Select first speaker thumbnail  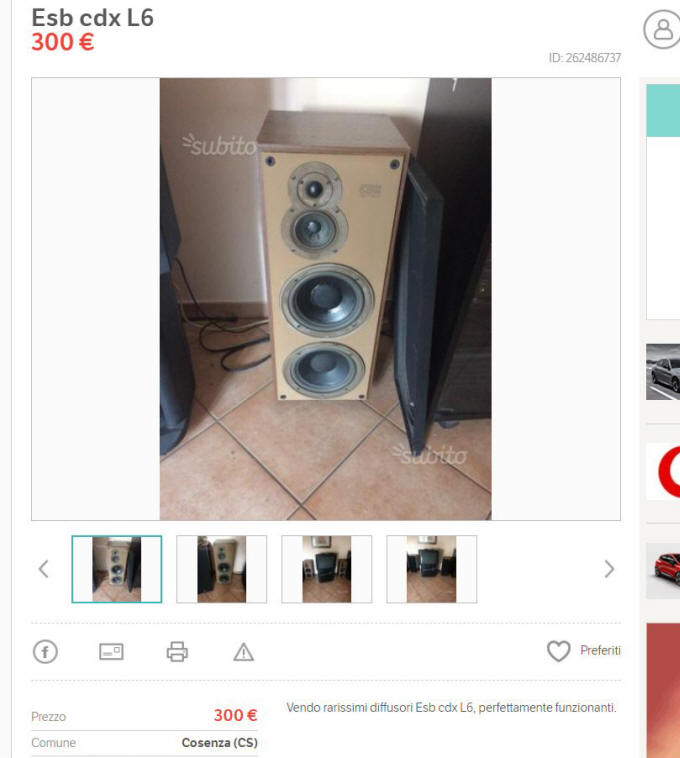117,569
